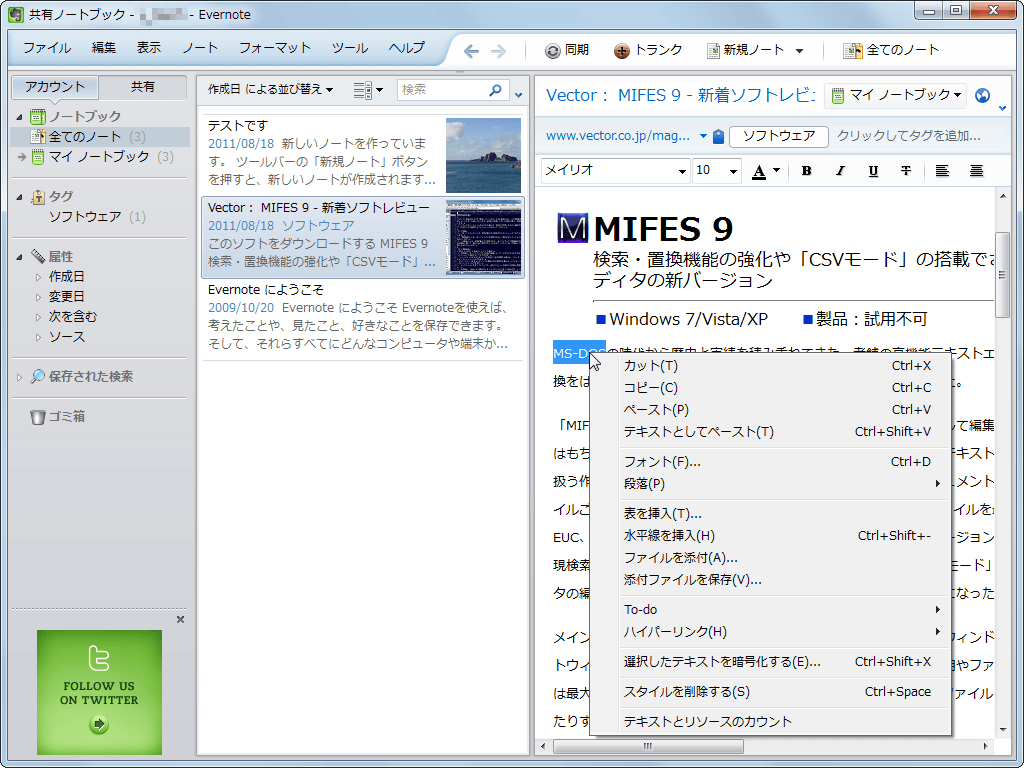The height and width of the screenshot is (768, 1024).
Task: Select the ソフトウェア tag in sidebar
Action: [85, 217]
